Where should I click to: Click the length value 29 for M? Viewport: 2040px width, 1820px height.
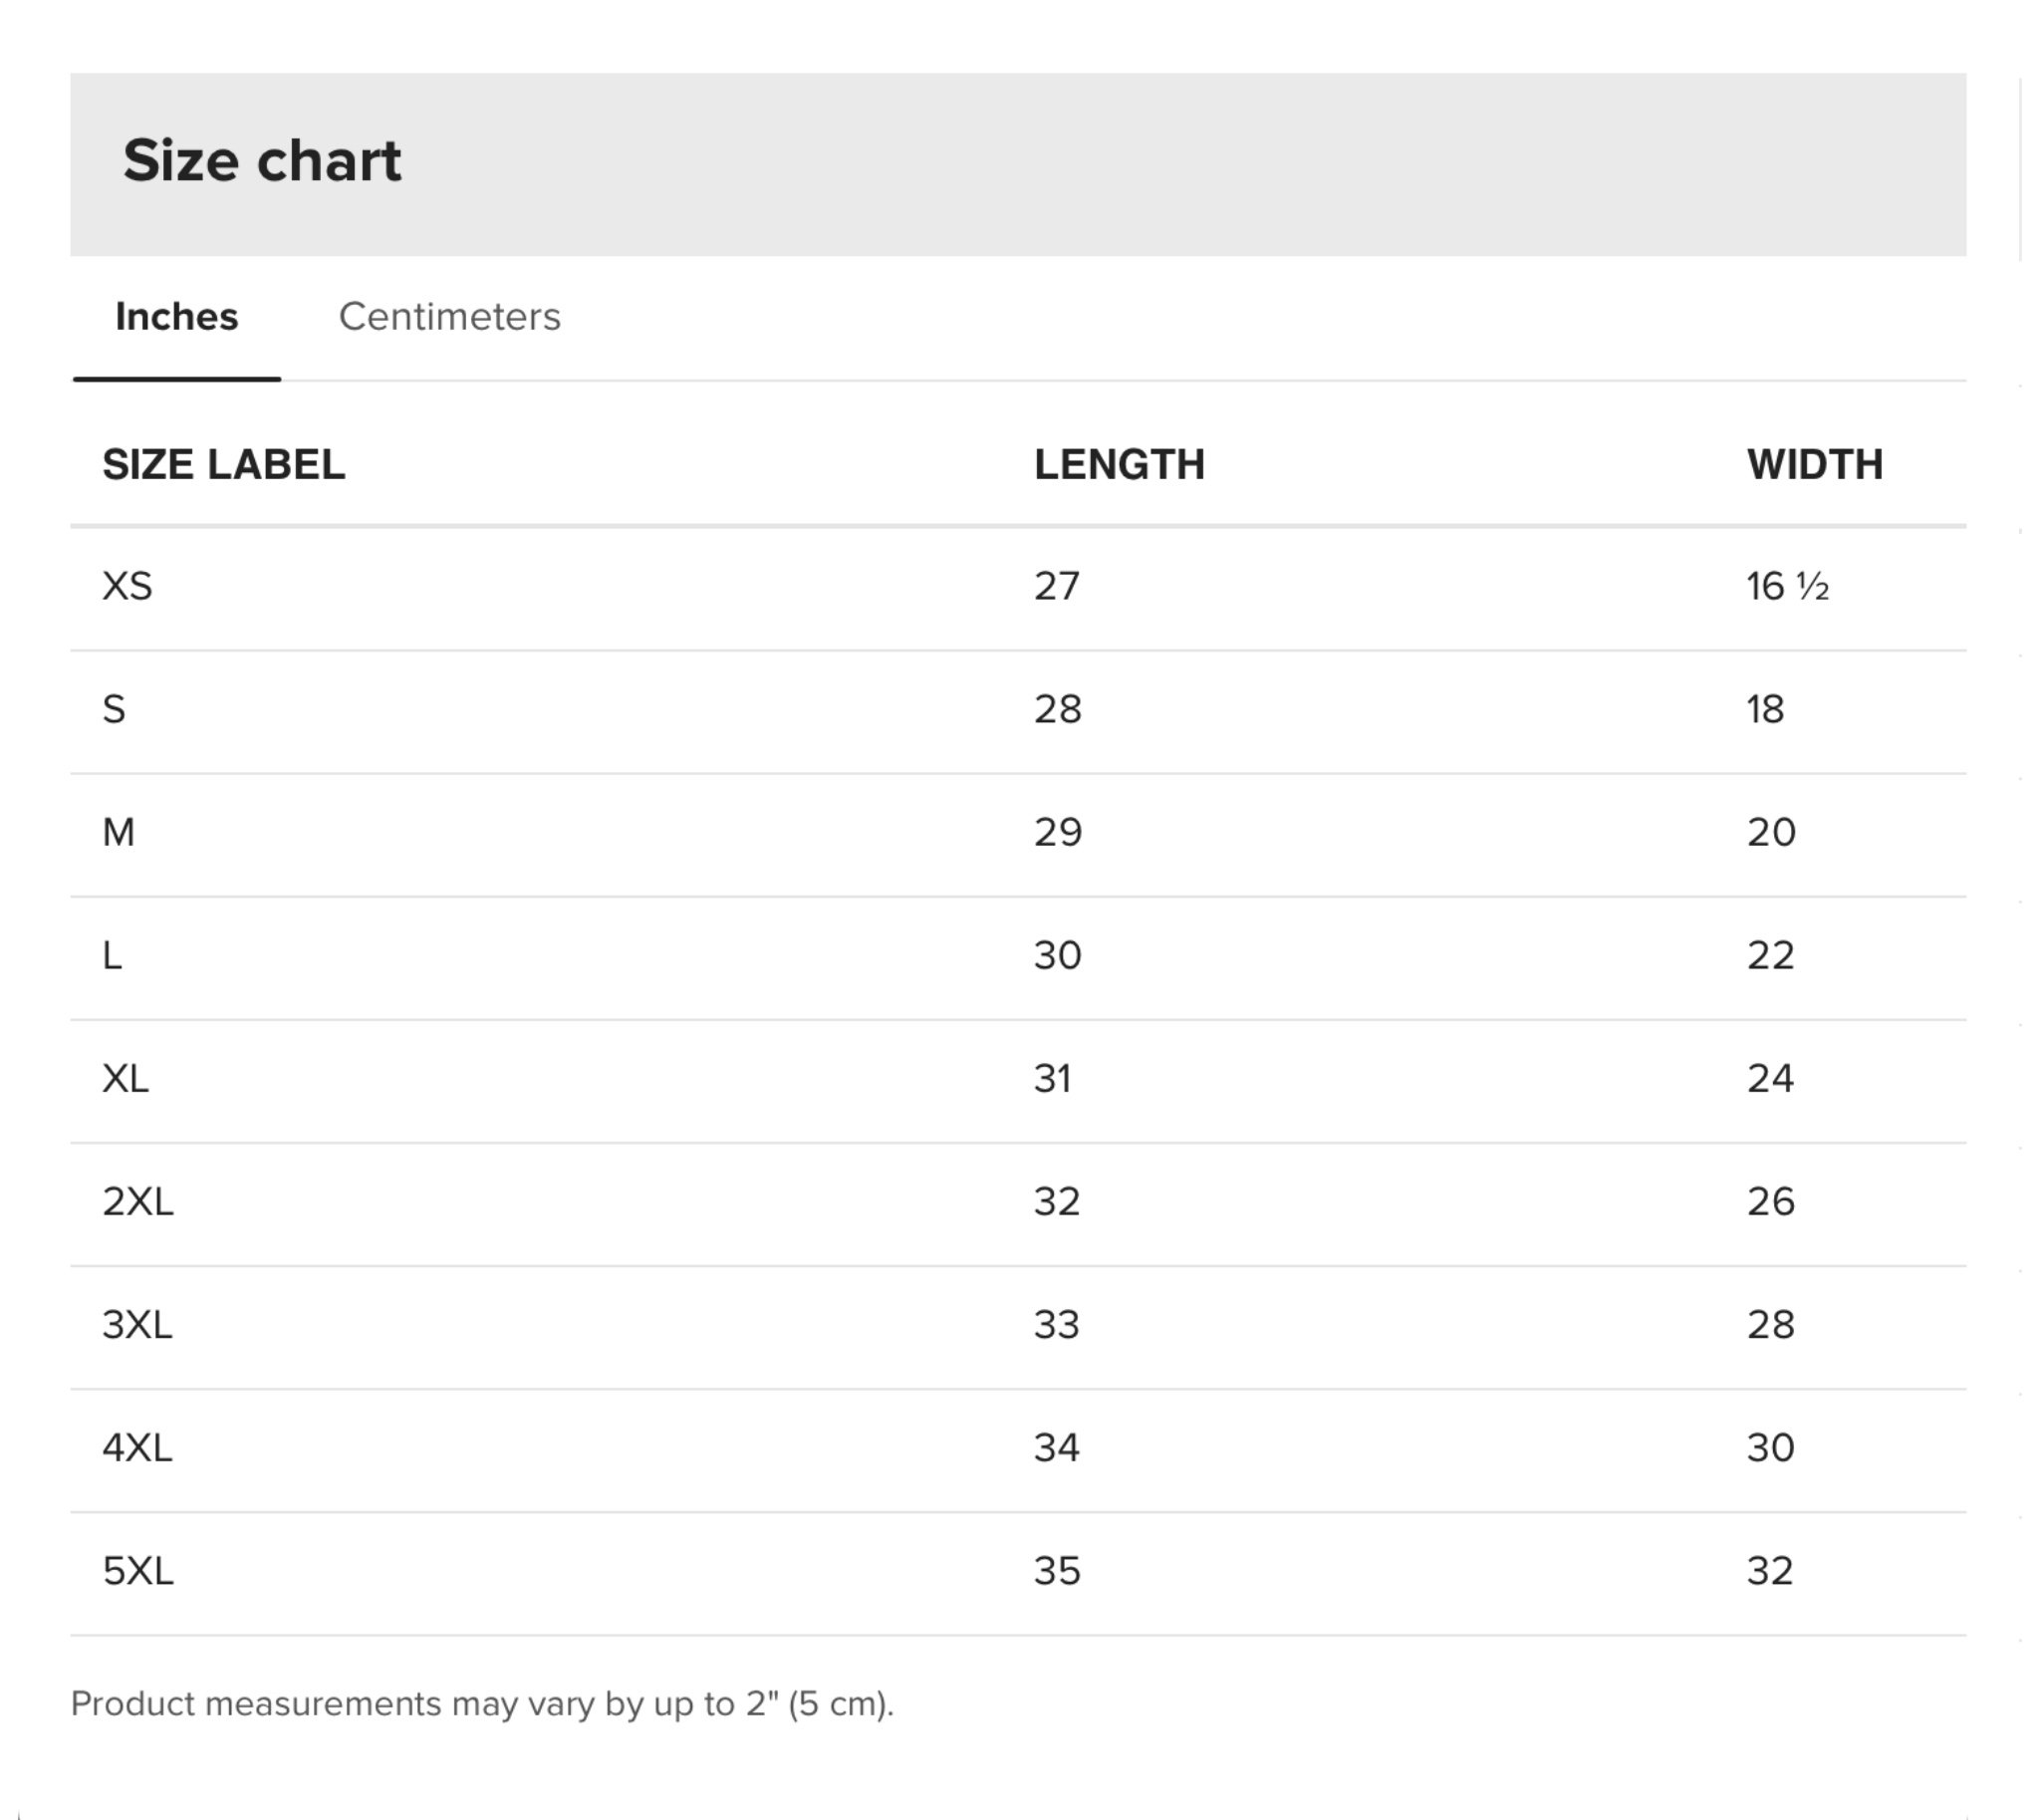1058,832
